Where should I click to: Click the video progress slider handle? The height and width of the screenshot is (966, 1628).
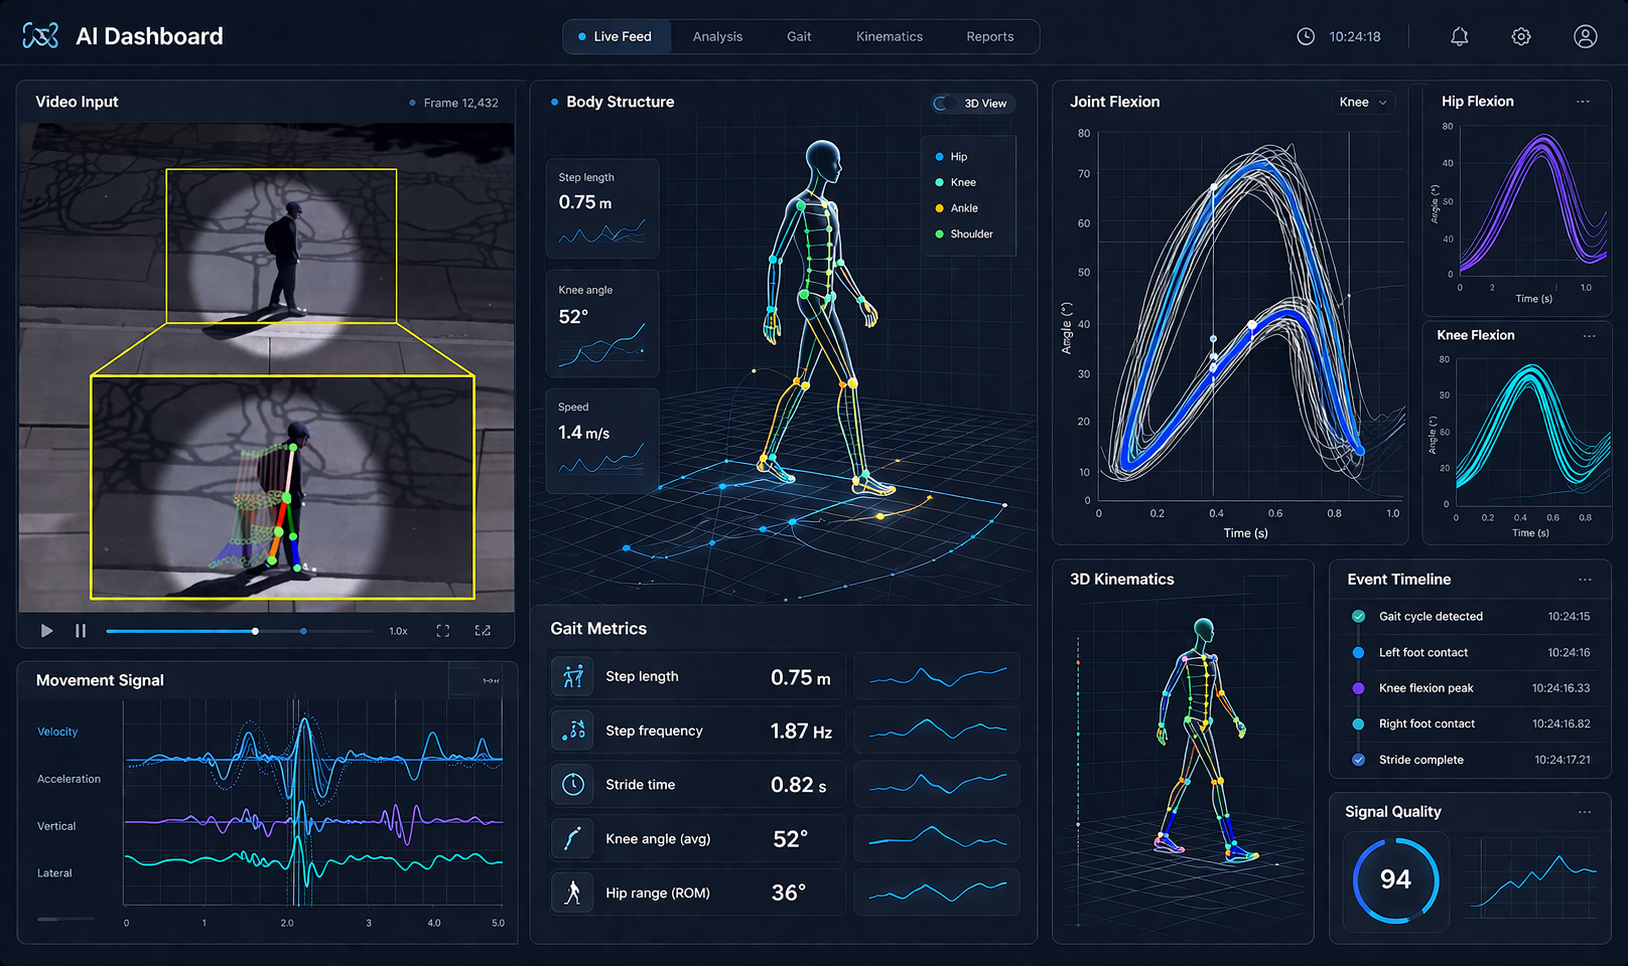[x=255, y=631]
